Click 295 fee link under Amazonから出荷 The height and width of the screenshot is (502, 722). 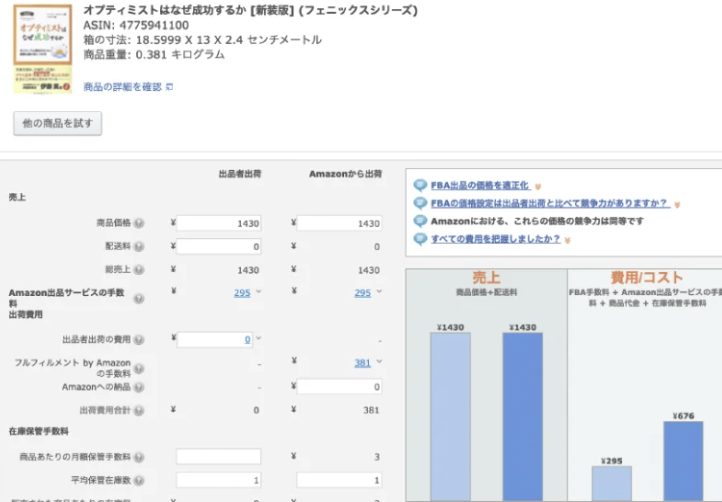(x=363, y=293)
